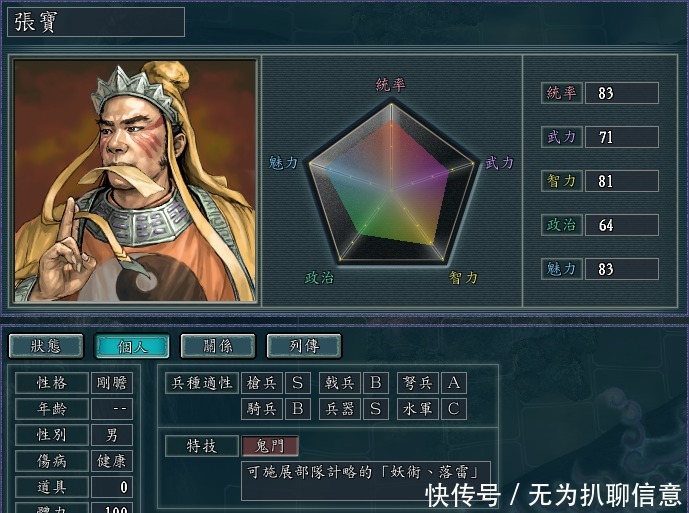Select the 政治 stat label
The image size is (689, 513).
pyautogui.click(x=562, y=225)
